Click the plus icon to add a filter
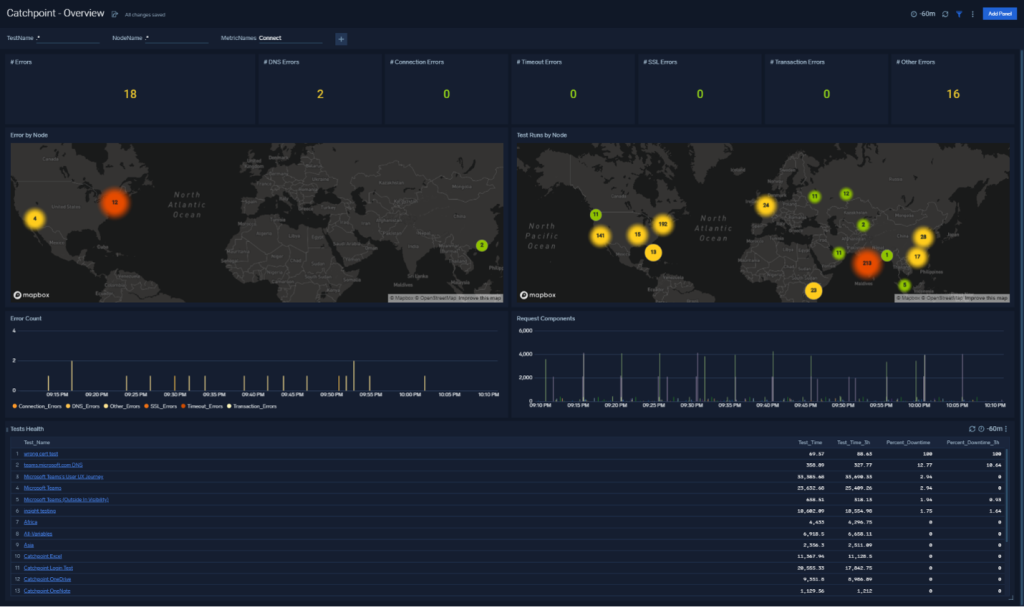 click(x=341, y=39)
